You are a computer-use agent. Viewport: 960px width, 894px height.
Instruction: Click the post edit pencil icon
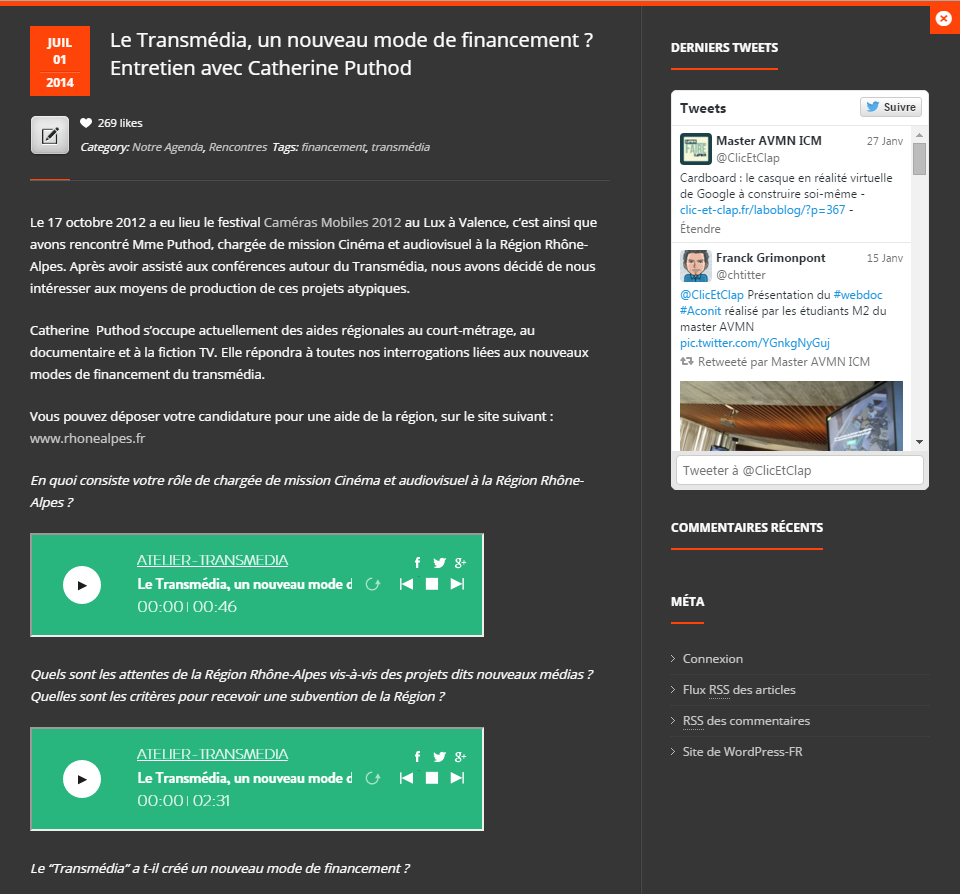click(50, 135)
